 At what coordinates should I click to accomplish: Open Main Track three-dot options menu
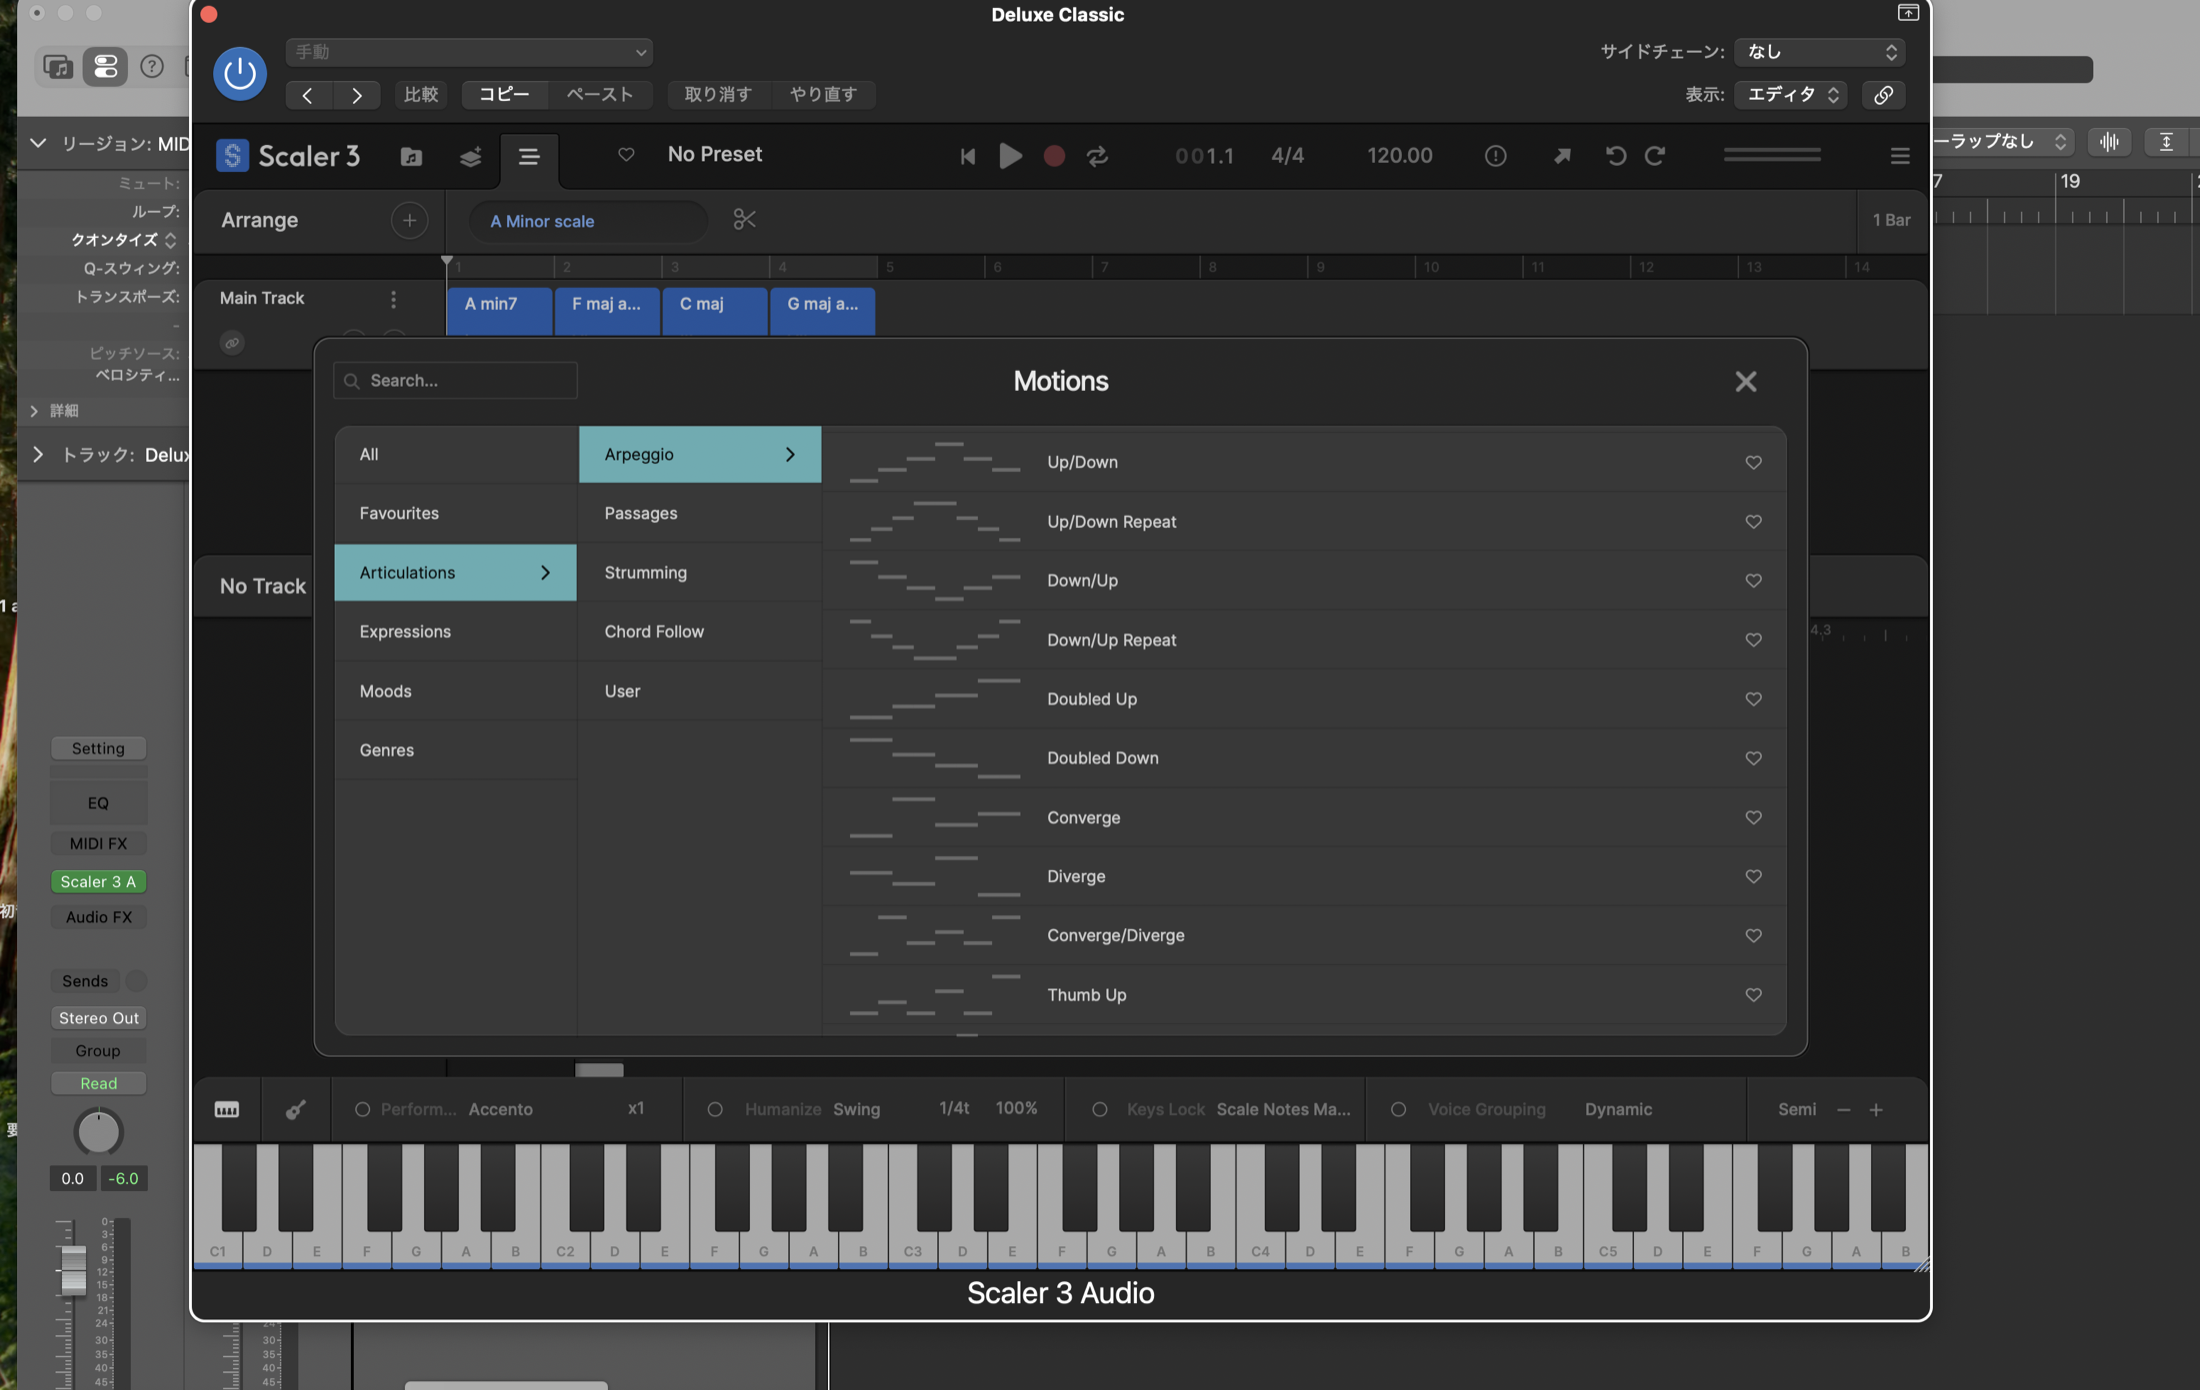[x=393, y=299]
